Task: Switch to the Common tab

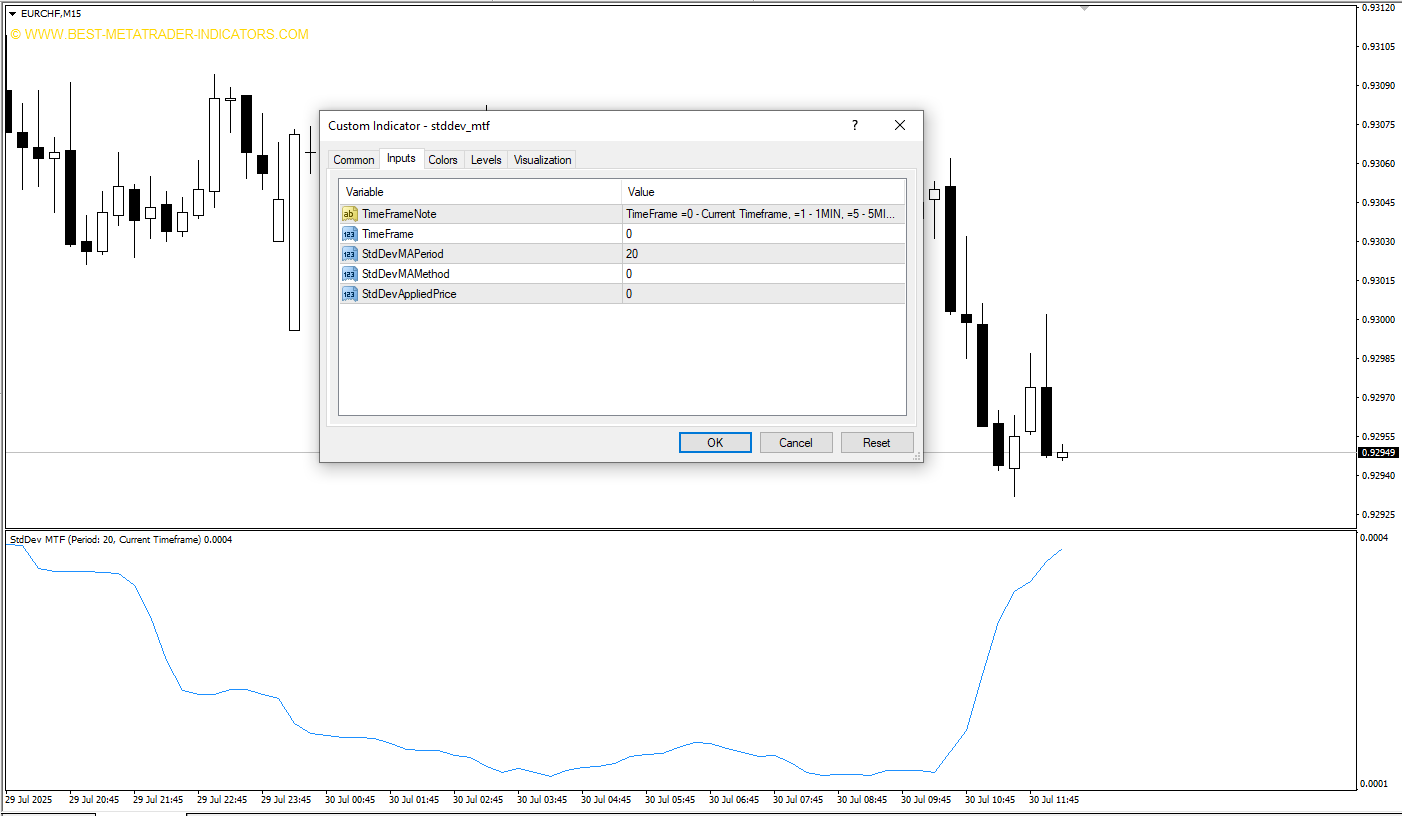Action: (x=354, y=160)
